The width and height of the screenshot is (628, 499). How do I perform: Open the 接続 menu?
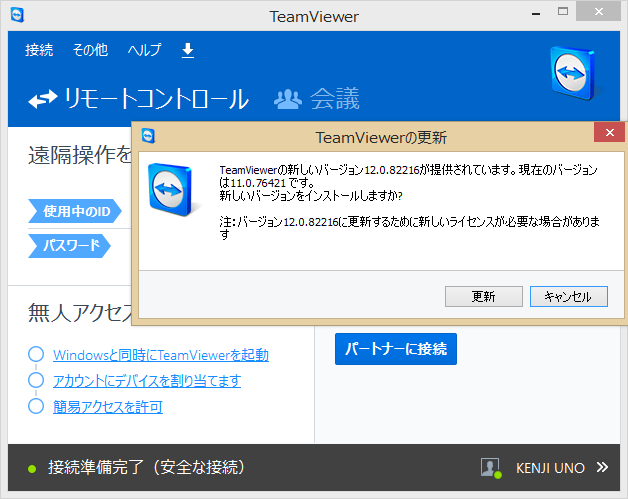(x=39, y=50)
